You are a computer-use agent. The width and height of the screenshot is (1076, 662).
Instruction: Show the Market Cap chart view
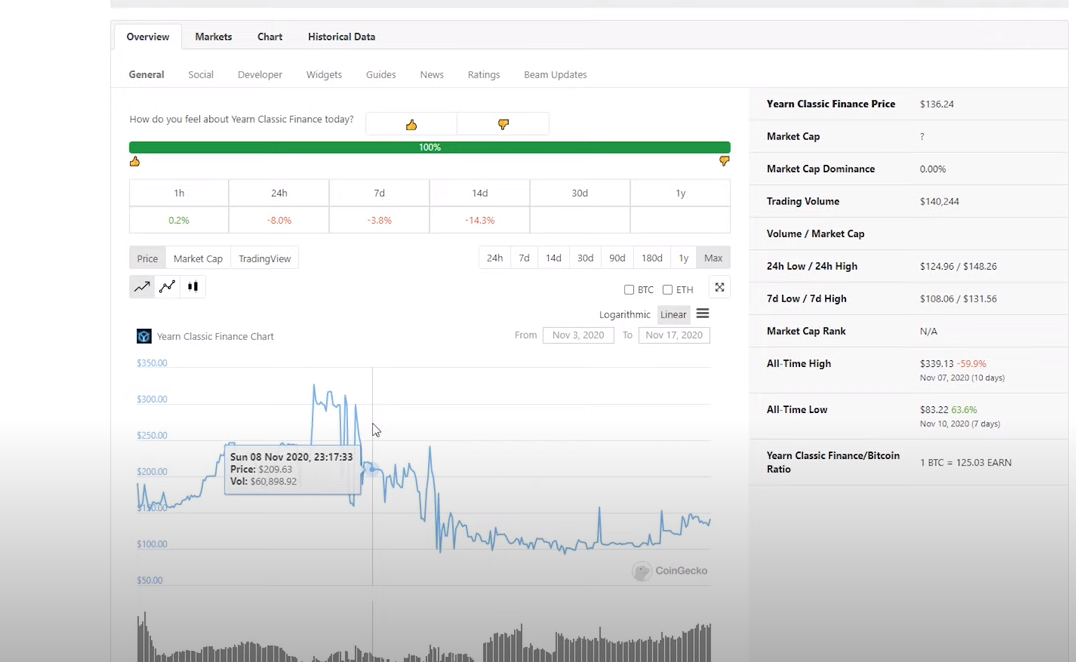point(198,258)
